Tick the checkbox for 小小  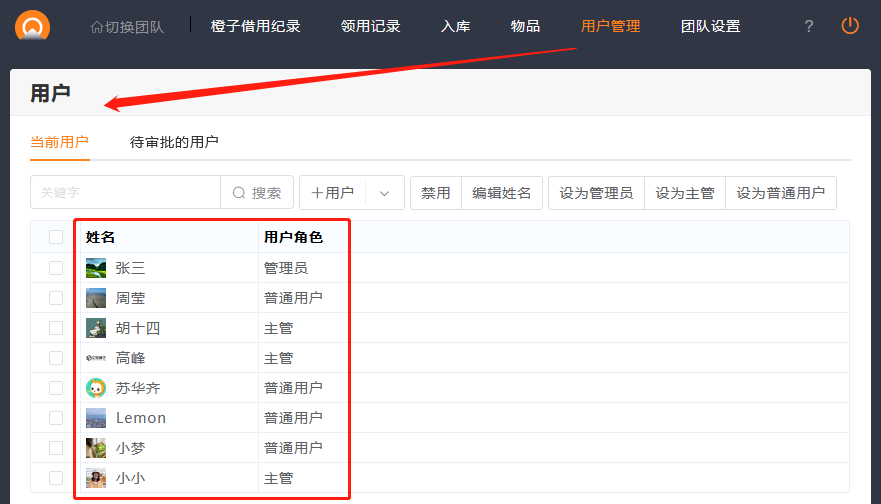tap(56, 478)
